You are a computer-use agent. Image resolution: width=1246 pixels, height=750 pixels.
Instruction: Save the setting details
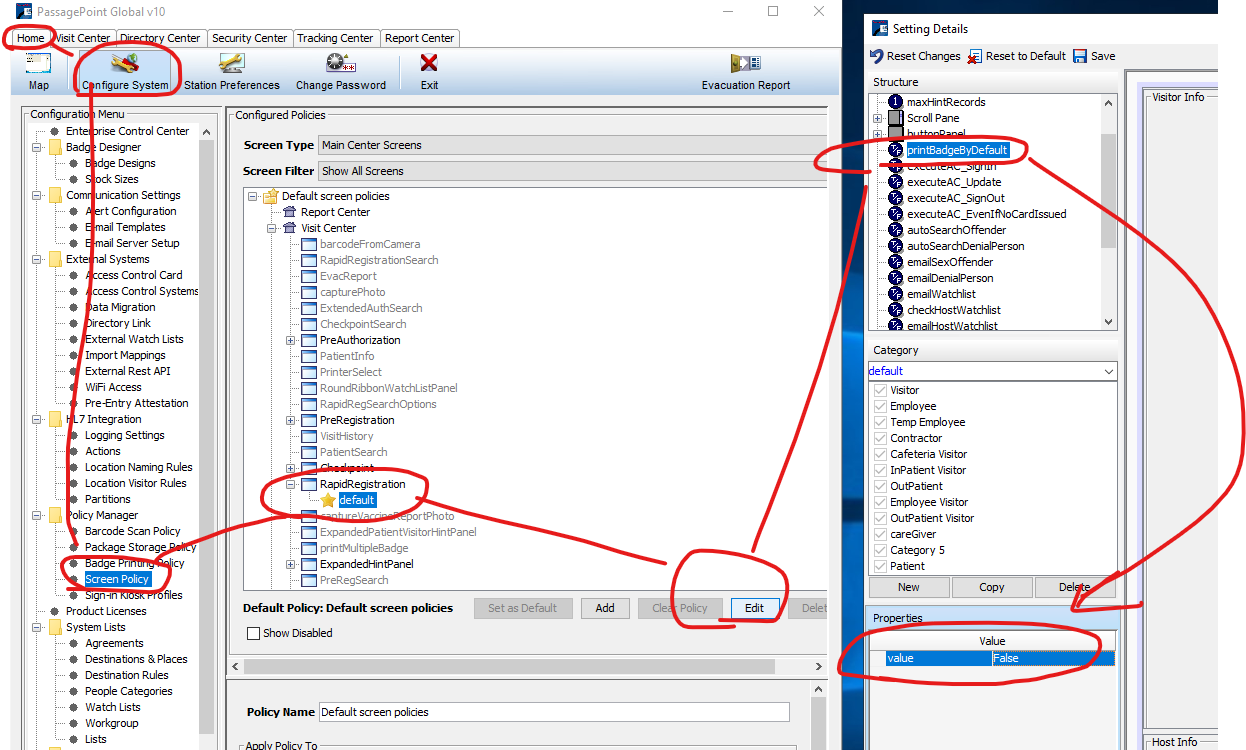[1094, 56]
